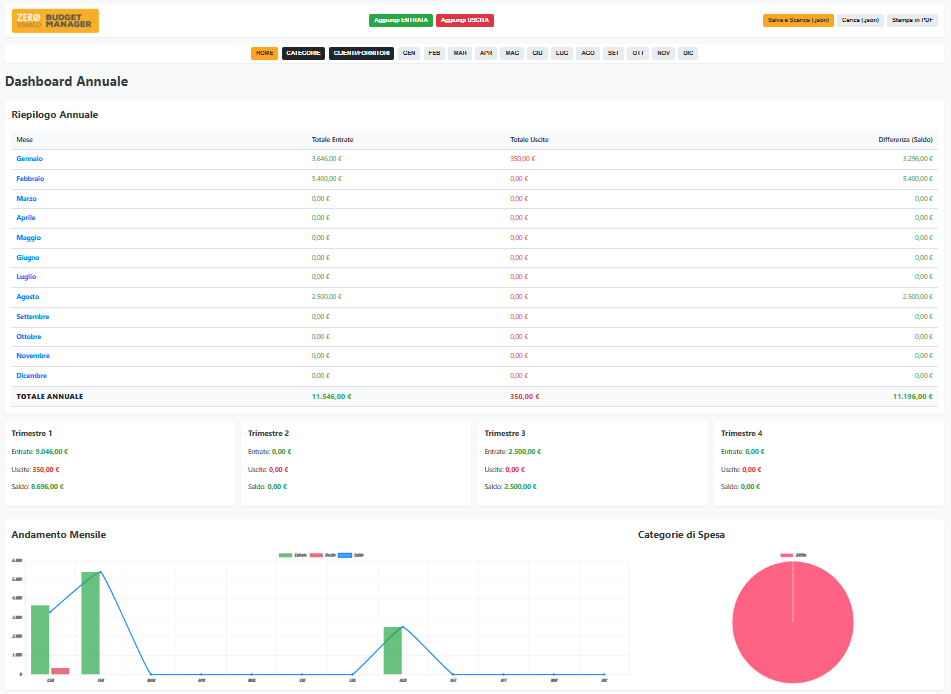The width and height of the screenshot is (951, 694).
Task: Click the Stampa in PDF button
Action: point(912,20)
